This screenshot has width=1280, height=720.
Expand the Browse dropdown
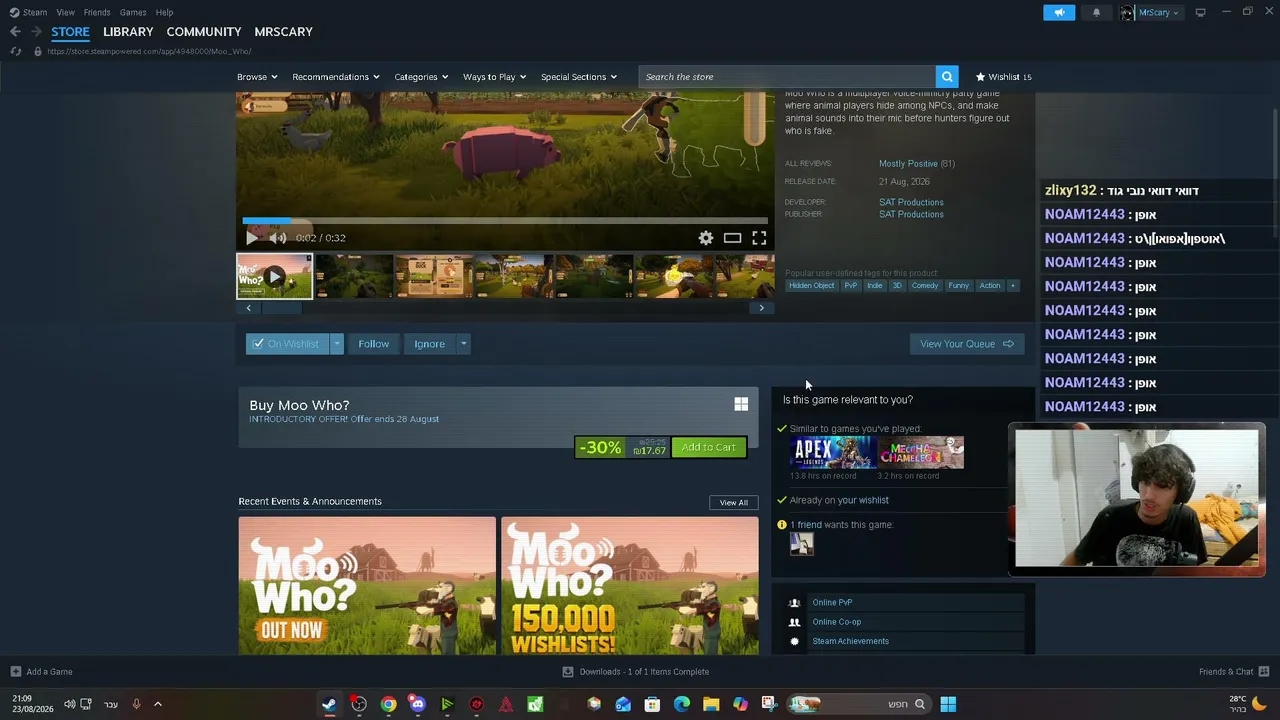point(257,77)
